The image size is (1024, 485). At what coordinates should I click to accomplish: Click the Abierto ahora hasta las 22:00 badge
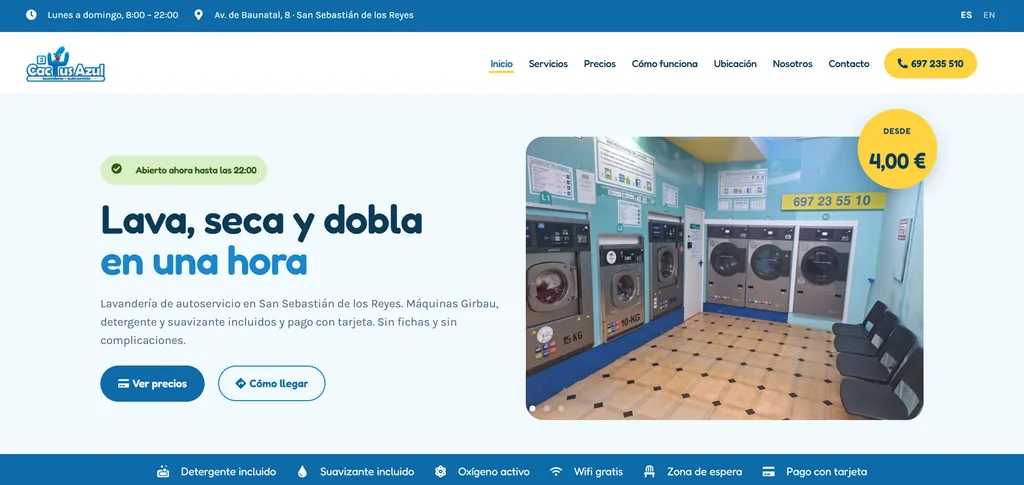tap(184, 170)
